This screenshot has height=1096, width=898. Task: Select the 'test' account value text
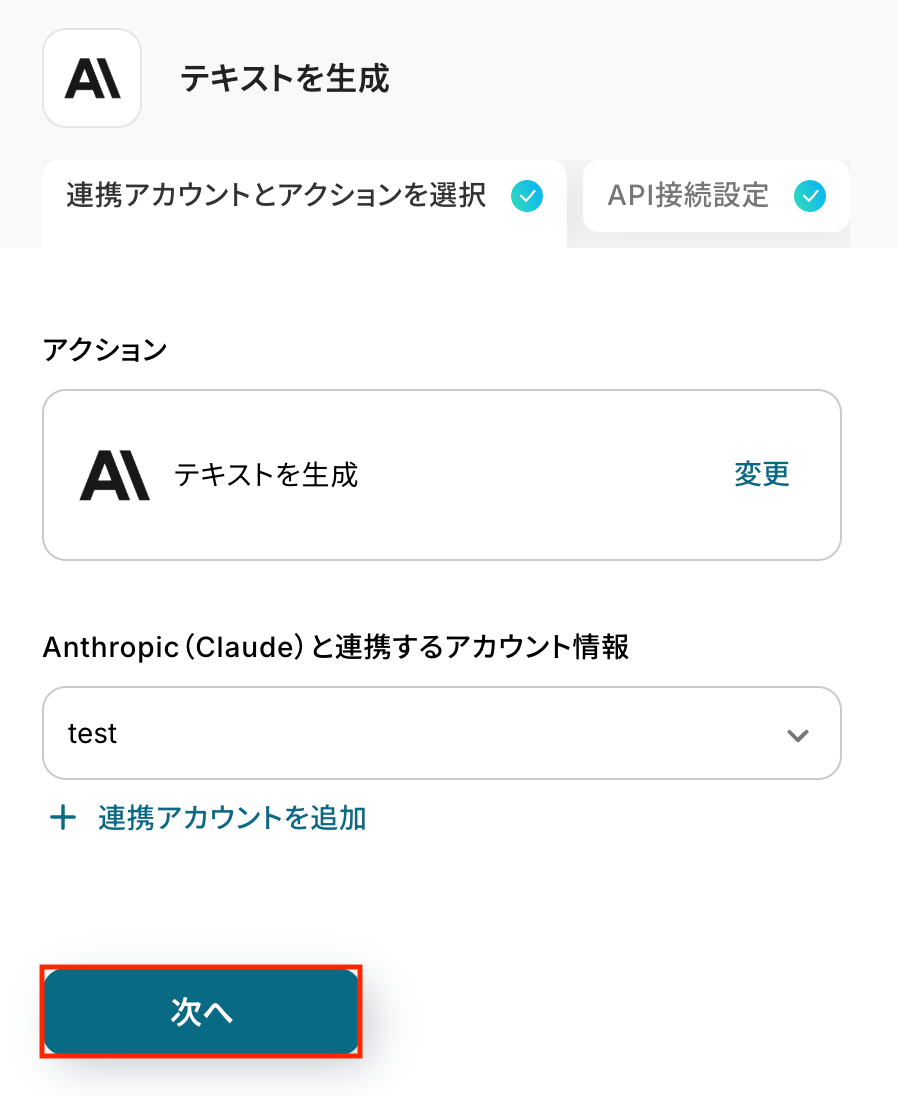click(92, 734)
